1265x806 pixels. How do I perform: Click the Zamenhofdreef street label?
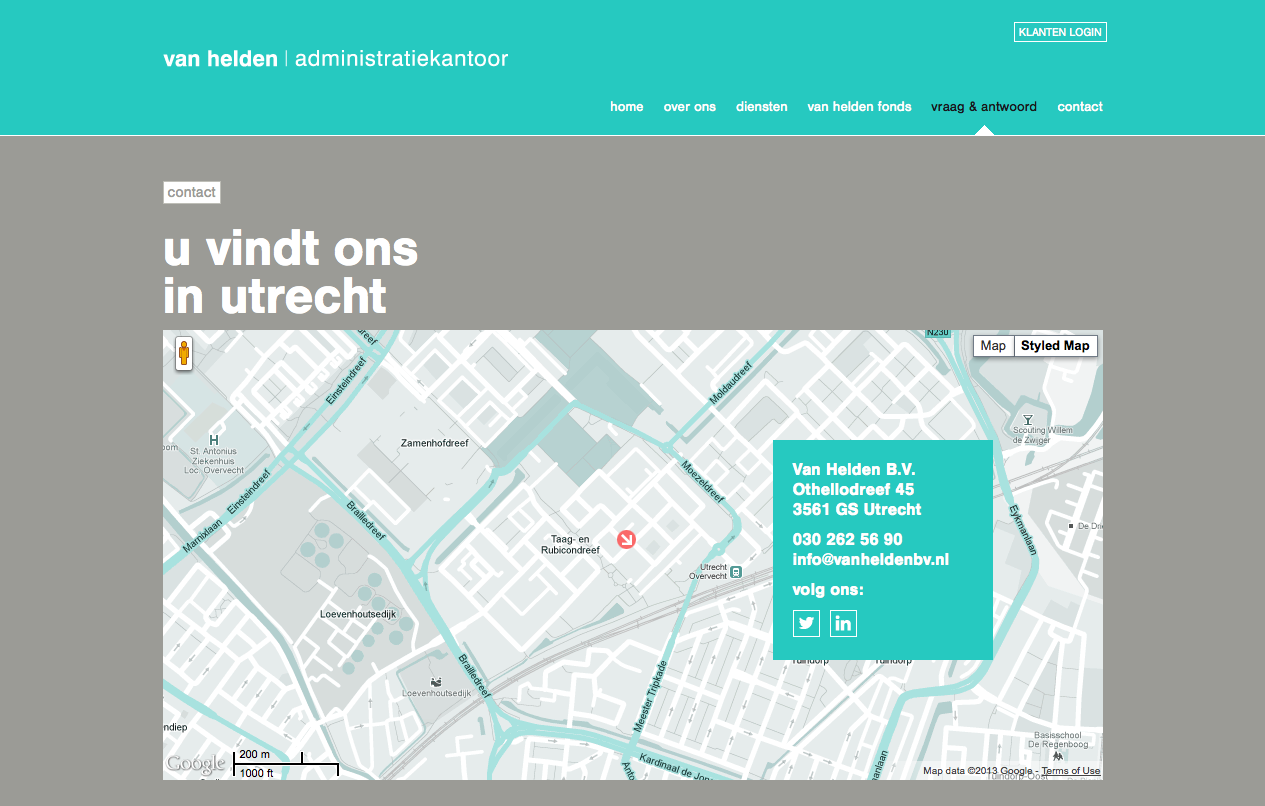point(434,442)
